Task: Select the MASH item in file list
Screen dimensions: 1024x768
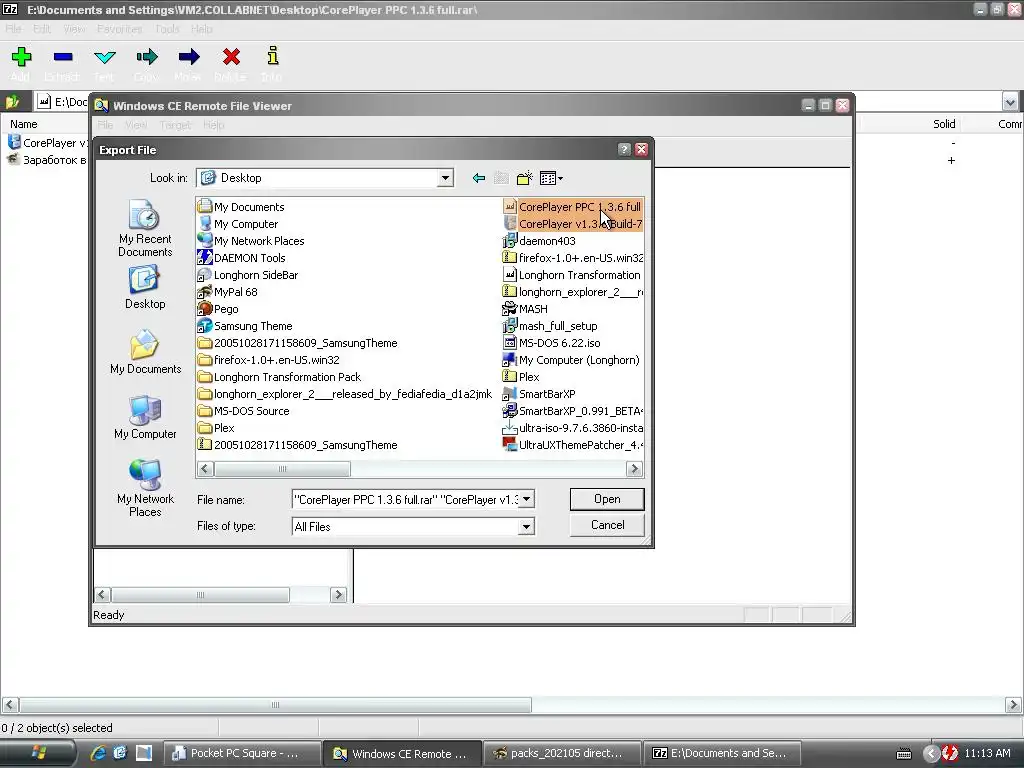Action: point(525,309)
